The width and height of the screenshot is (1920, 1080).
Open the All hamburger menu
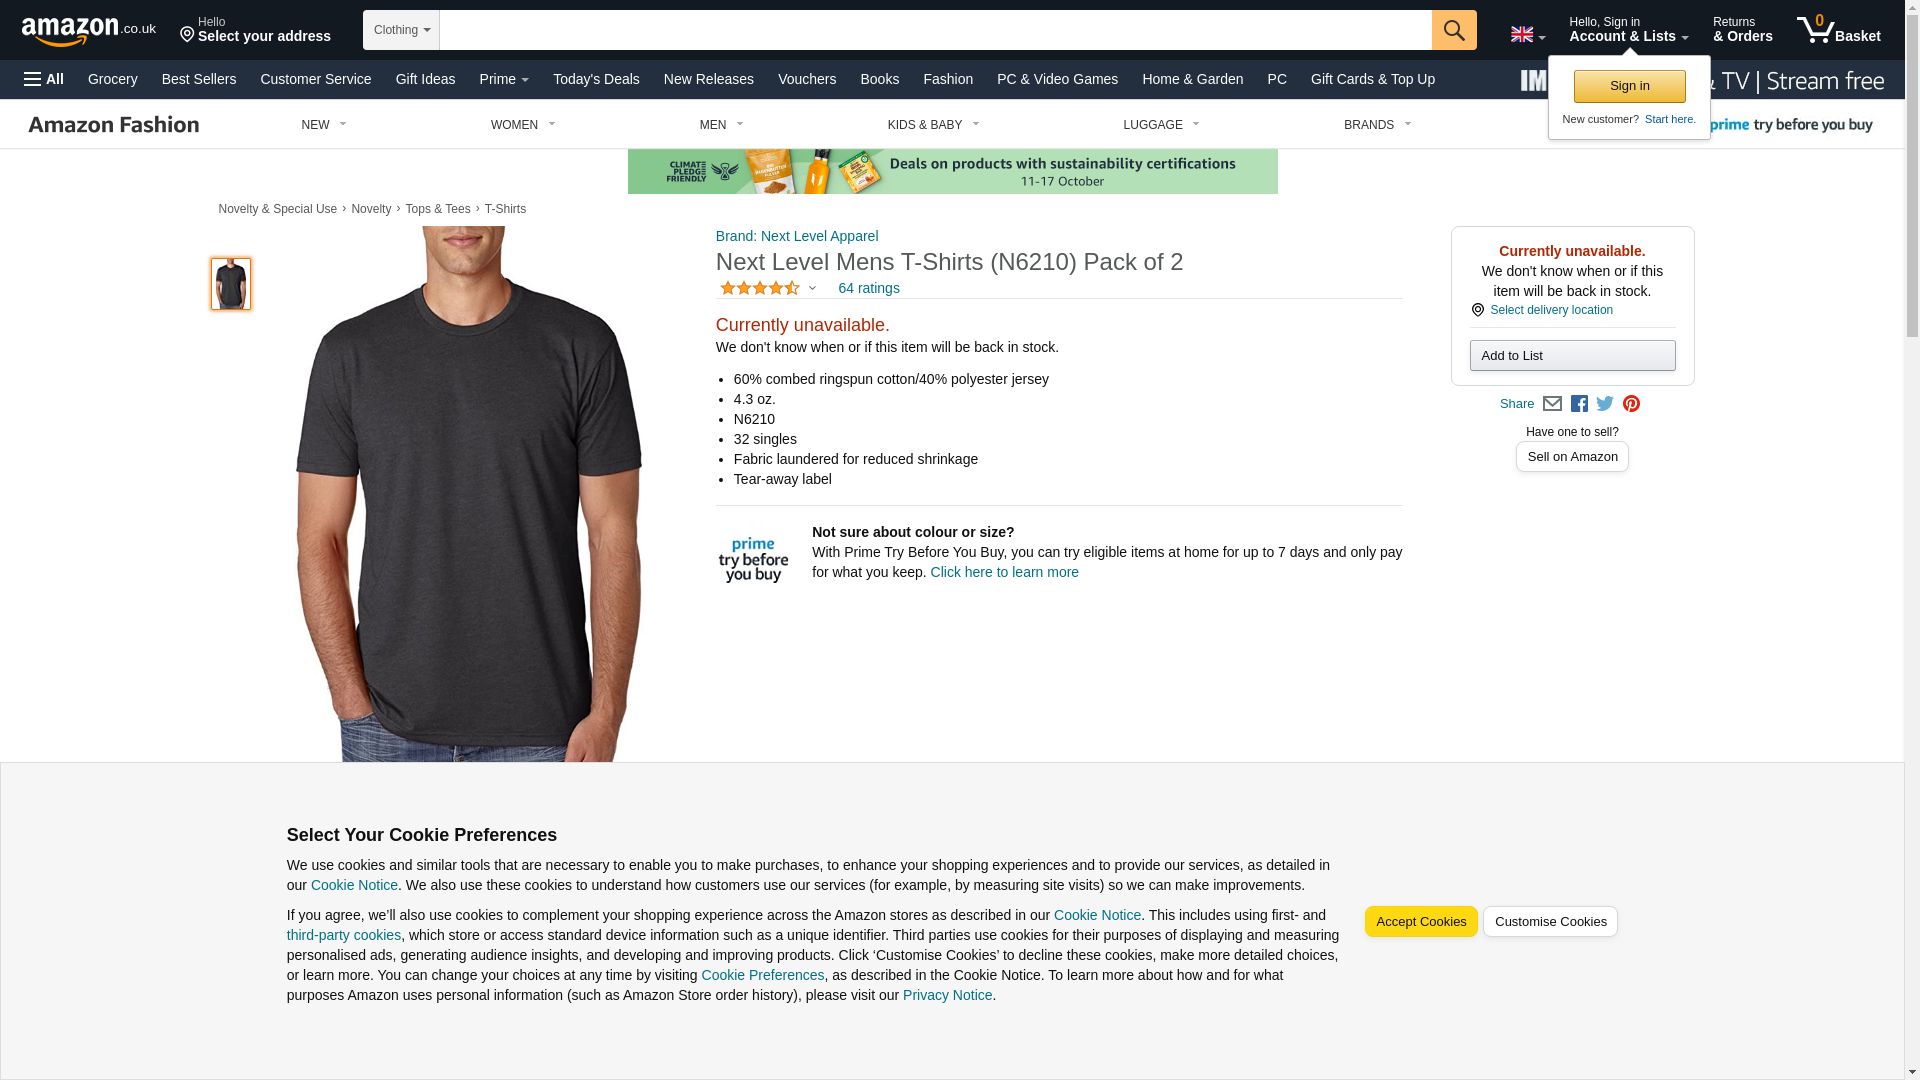point(44,79)
